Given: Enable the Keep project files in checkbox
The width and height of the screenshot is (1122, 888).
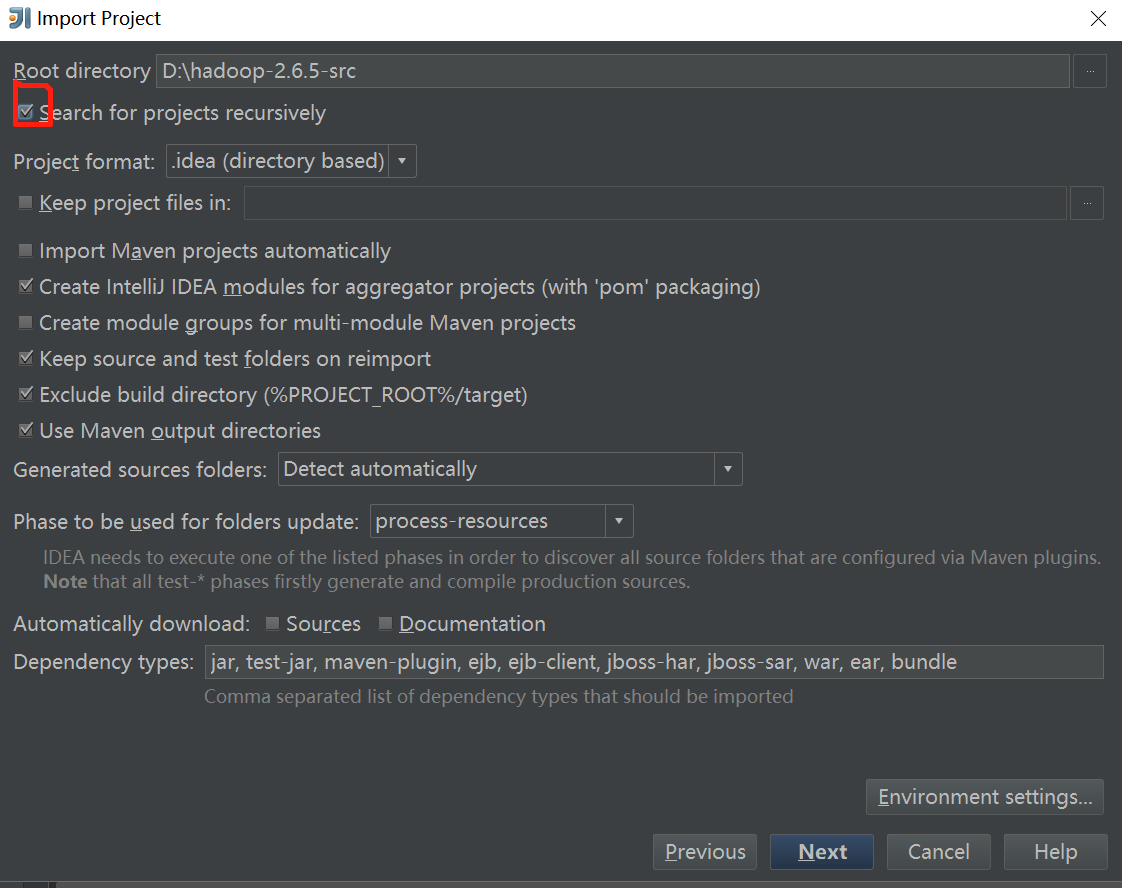Looking at the screenshot, I should pyautogui.click(x=25, y=202).
